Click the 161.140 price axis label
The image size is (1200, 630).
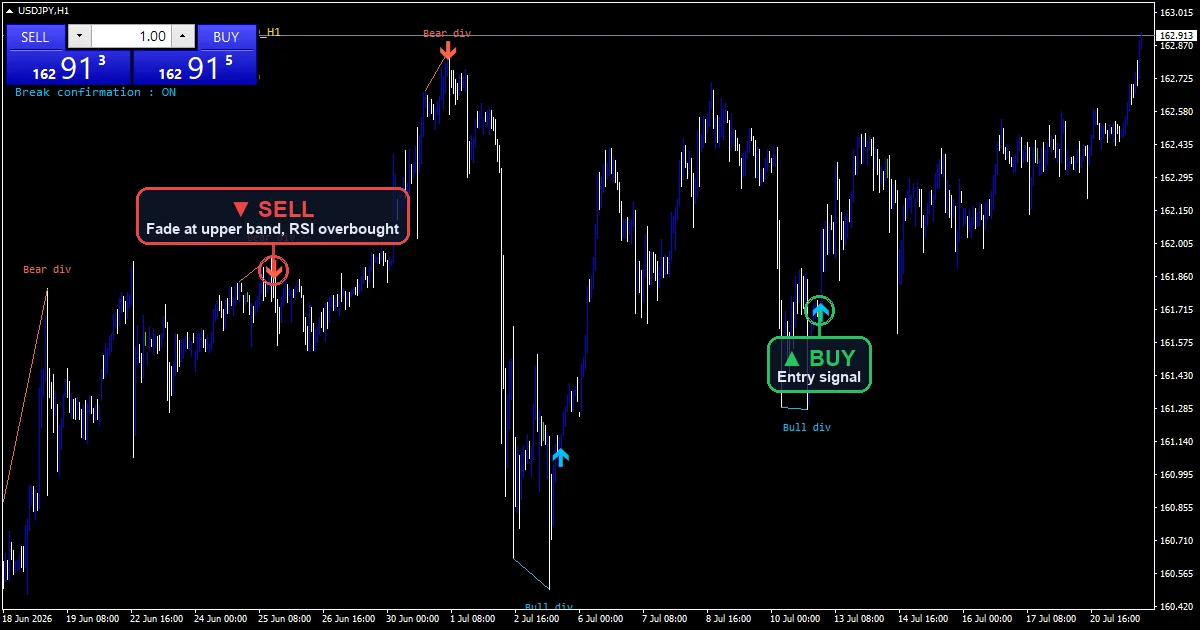pyautogui.click(x=1176, y=442)
